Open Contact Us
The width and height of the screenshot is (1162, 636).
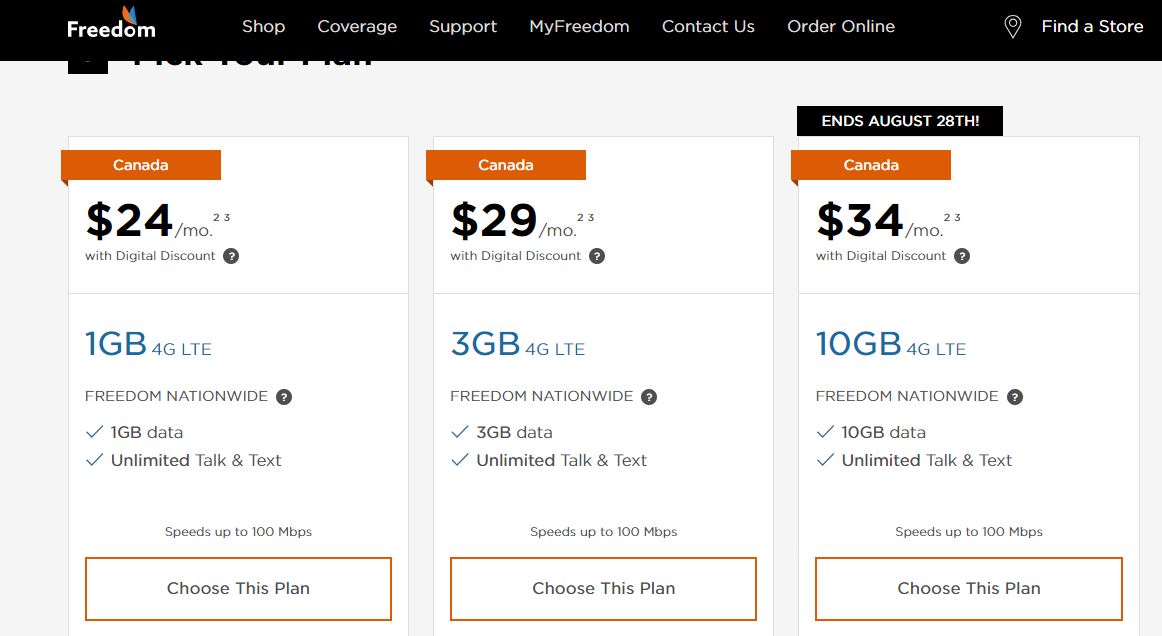pos(708,26)
